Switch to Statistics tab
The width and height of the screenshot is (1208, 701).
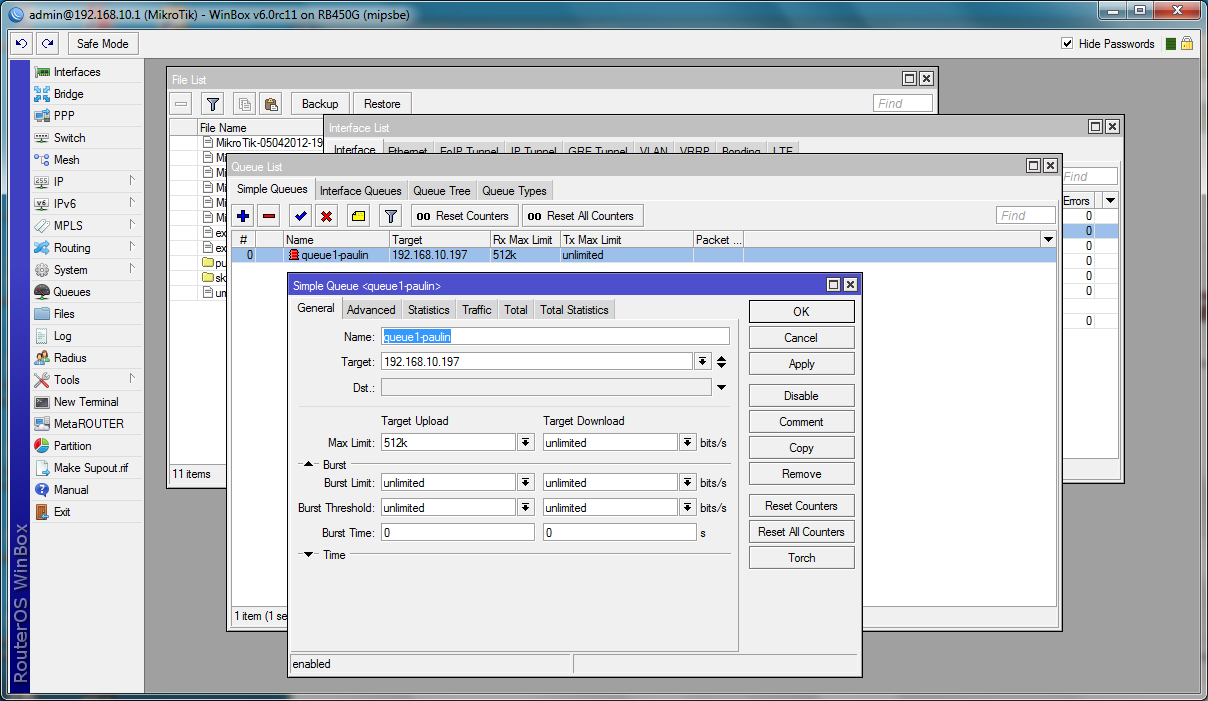[x=429, y=310]
